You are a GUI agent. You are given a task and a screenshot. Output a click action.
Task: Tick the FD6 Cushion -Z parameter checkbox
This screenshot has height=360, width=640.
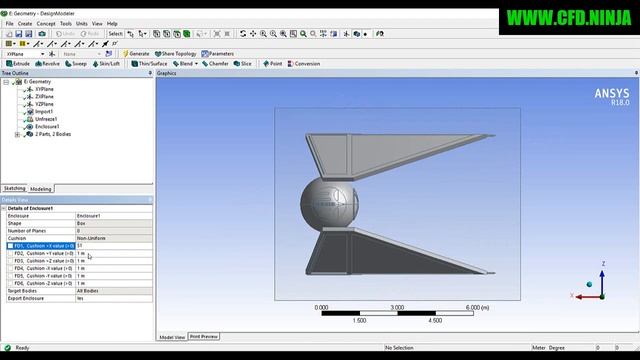click(11, 283)
